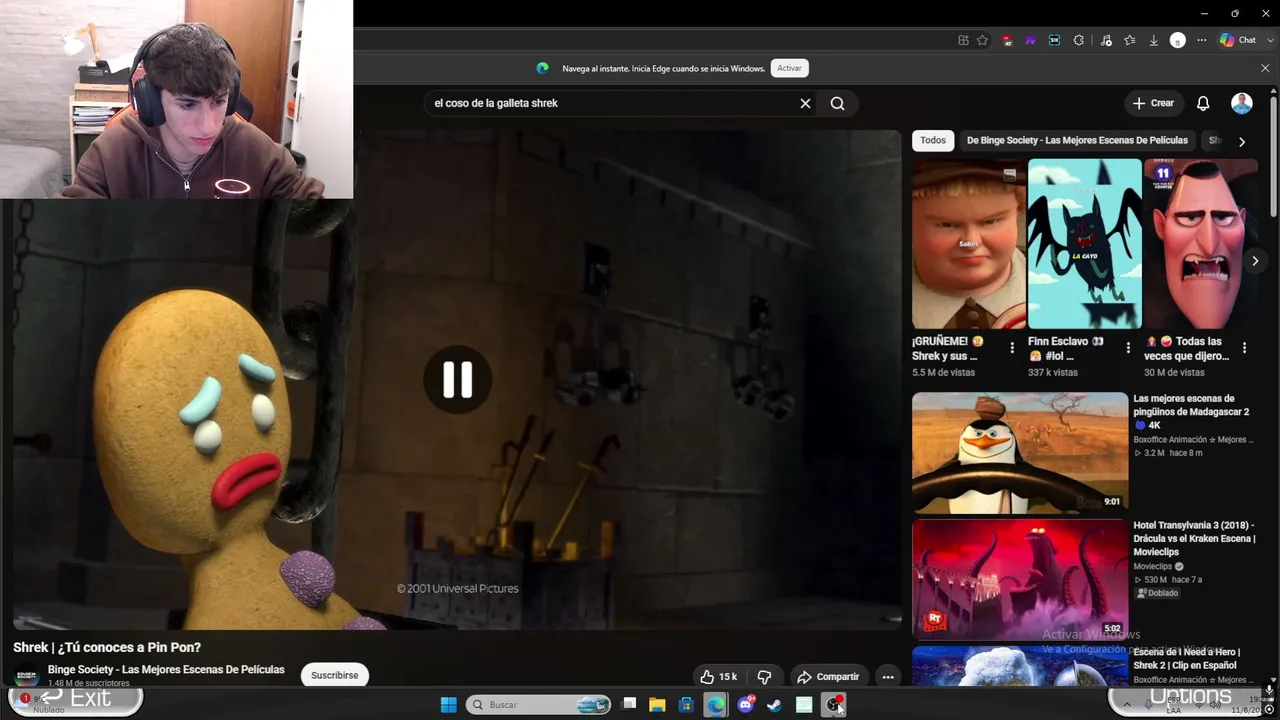Screen dimensions: 1280x720
Task: Open Task View on the taskbar
Action: click(629, 705)
